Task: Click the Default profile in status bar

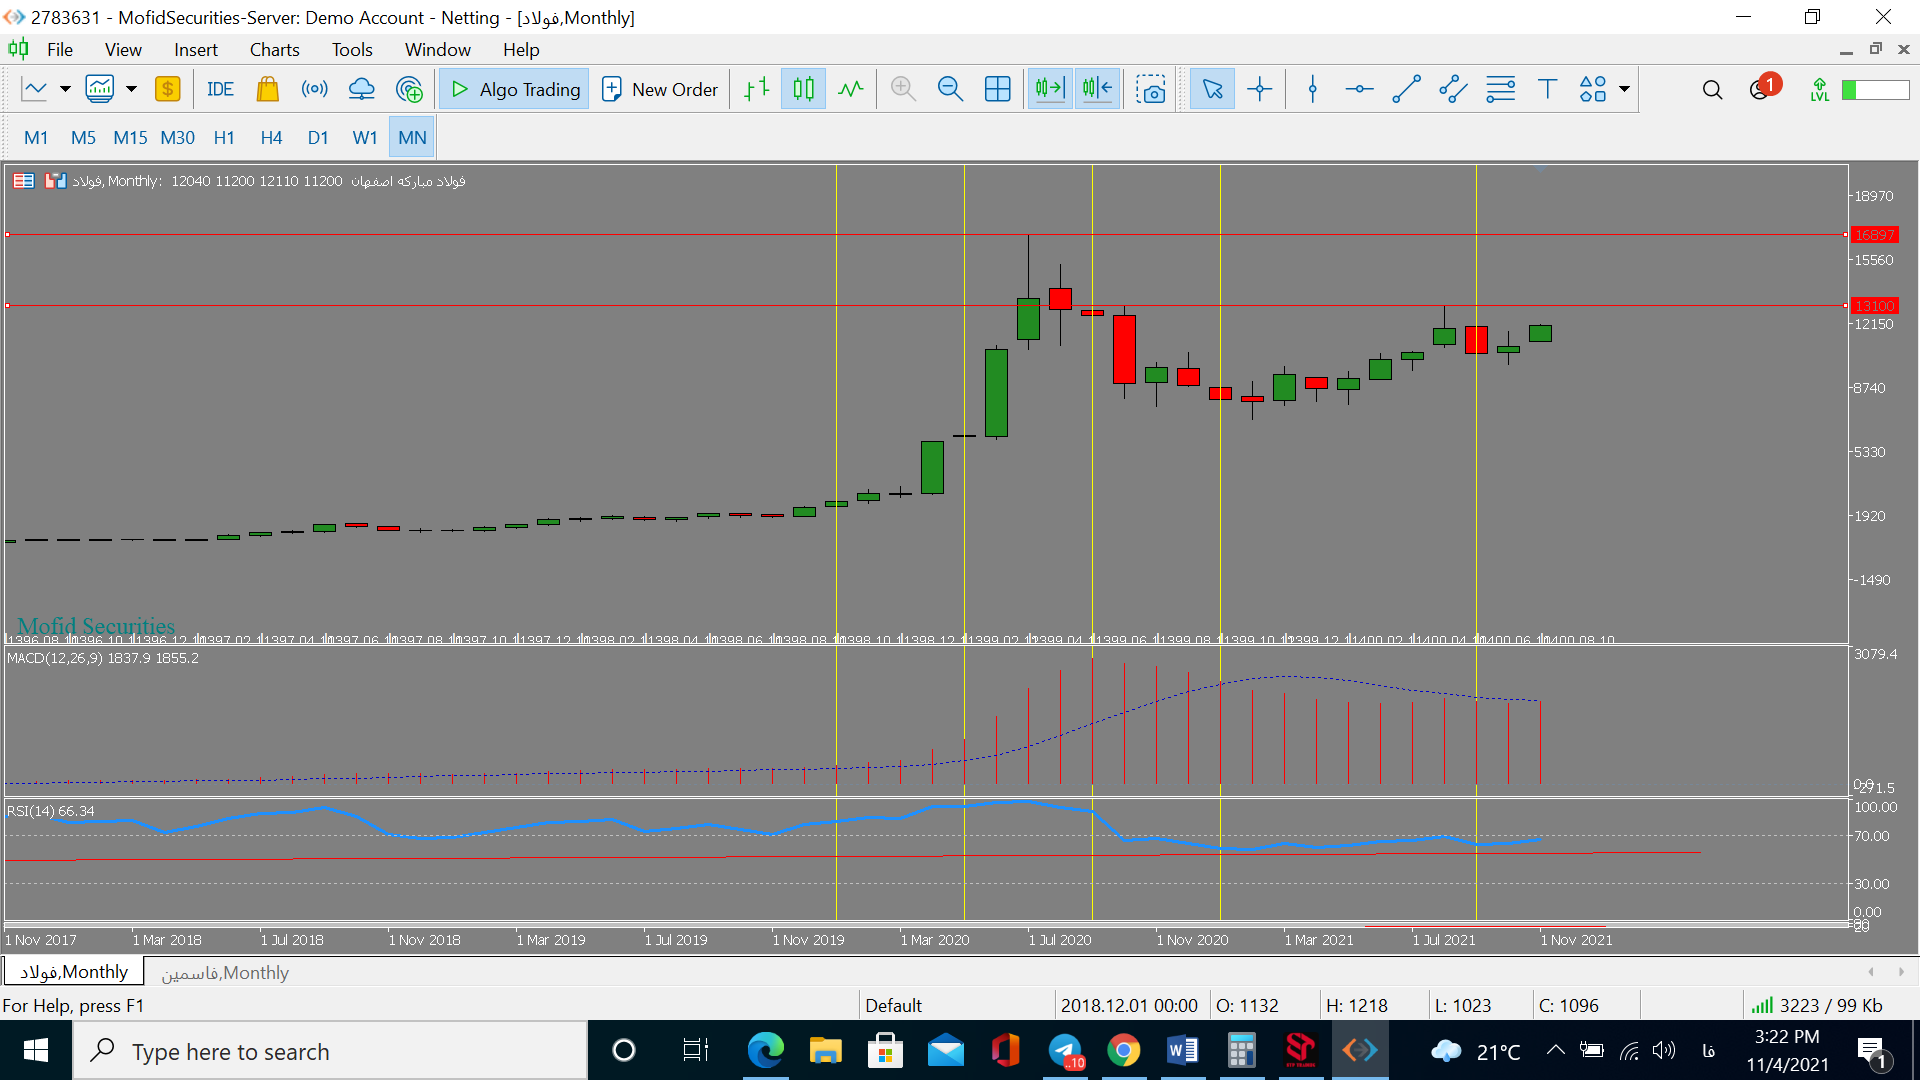Action: 893,1006
